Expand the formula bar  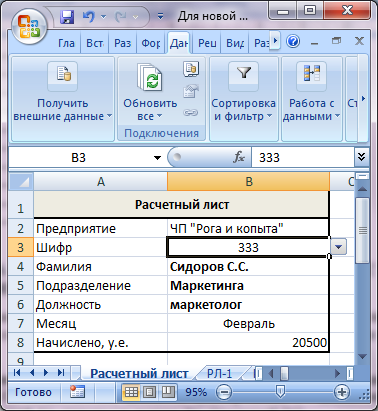pyautogui.click(x=361, y=157)
